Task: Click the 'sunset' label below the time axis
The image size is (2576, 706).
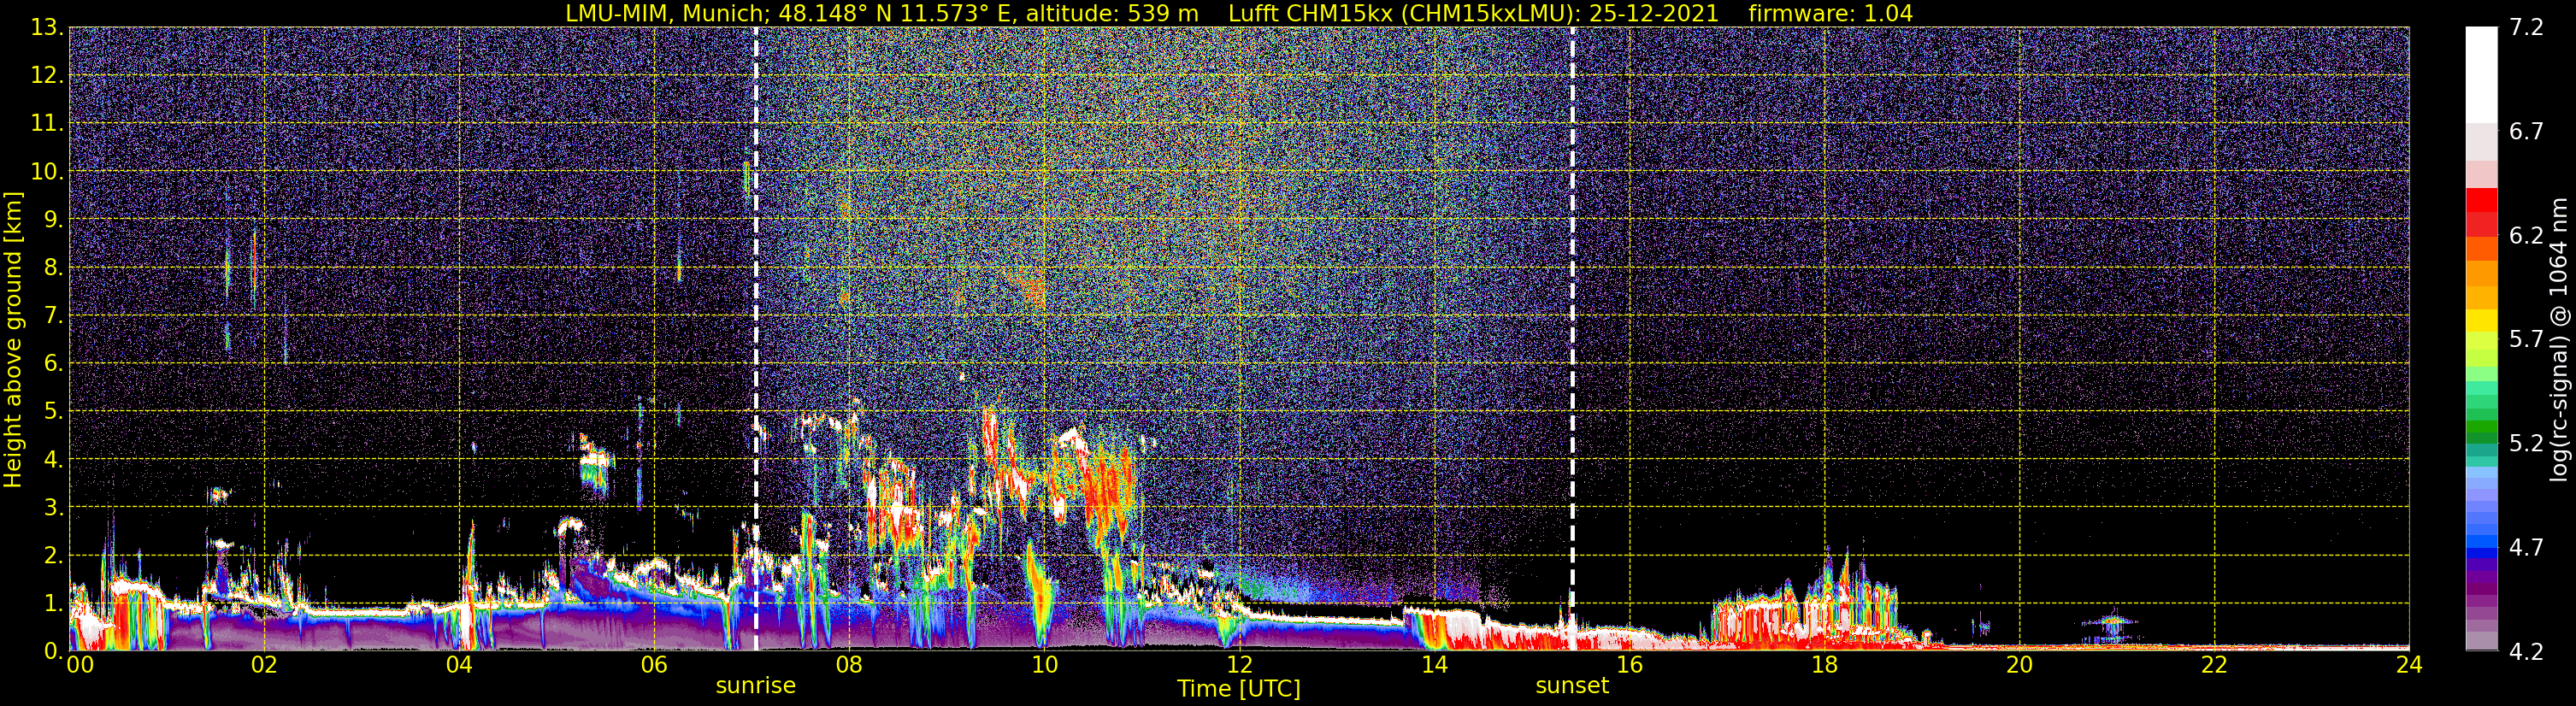Action: pos(1572,686)
